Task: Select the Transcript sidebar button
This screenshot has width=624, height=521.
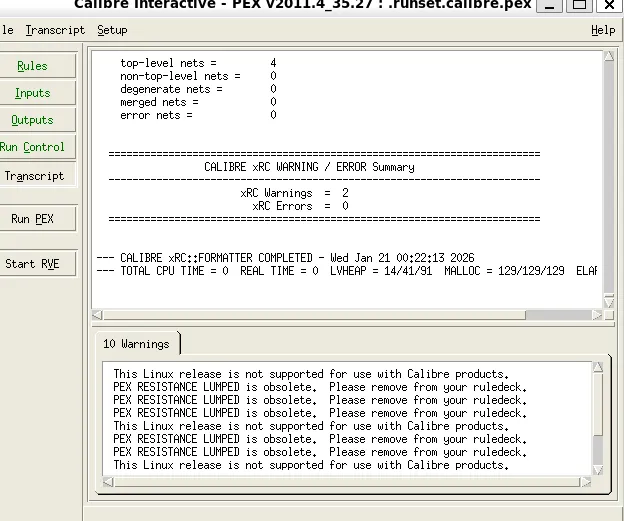Action: click(33, 176)
